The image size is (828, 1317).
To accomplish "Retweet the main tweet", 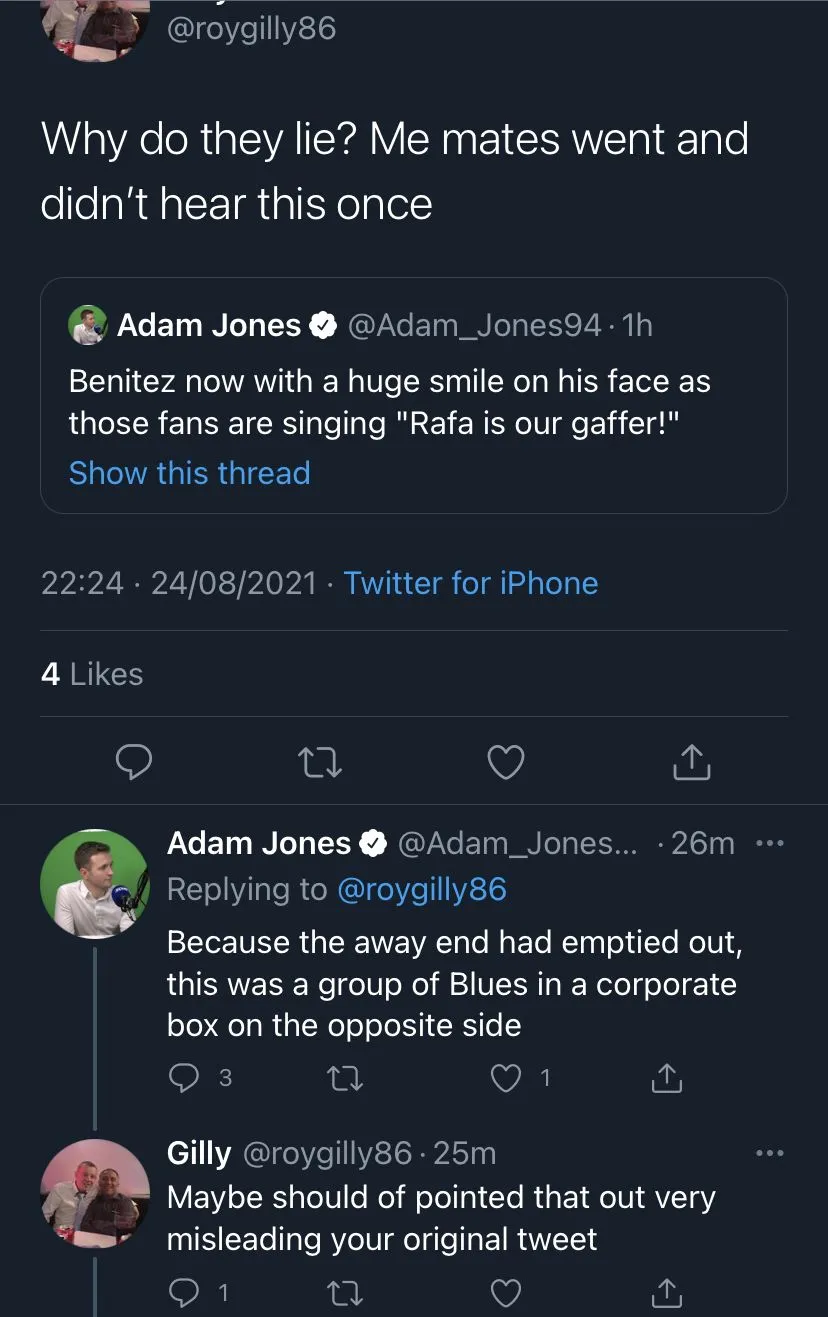I will tap(321, 762).
